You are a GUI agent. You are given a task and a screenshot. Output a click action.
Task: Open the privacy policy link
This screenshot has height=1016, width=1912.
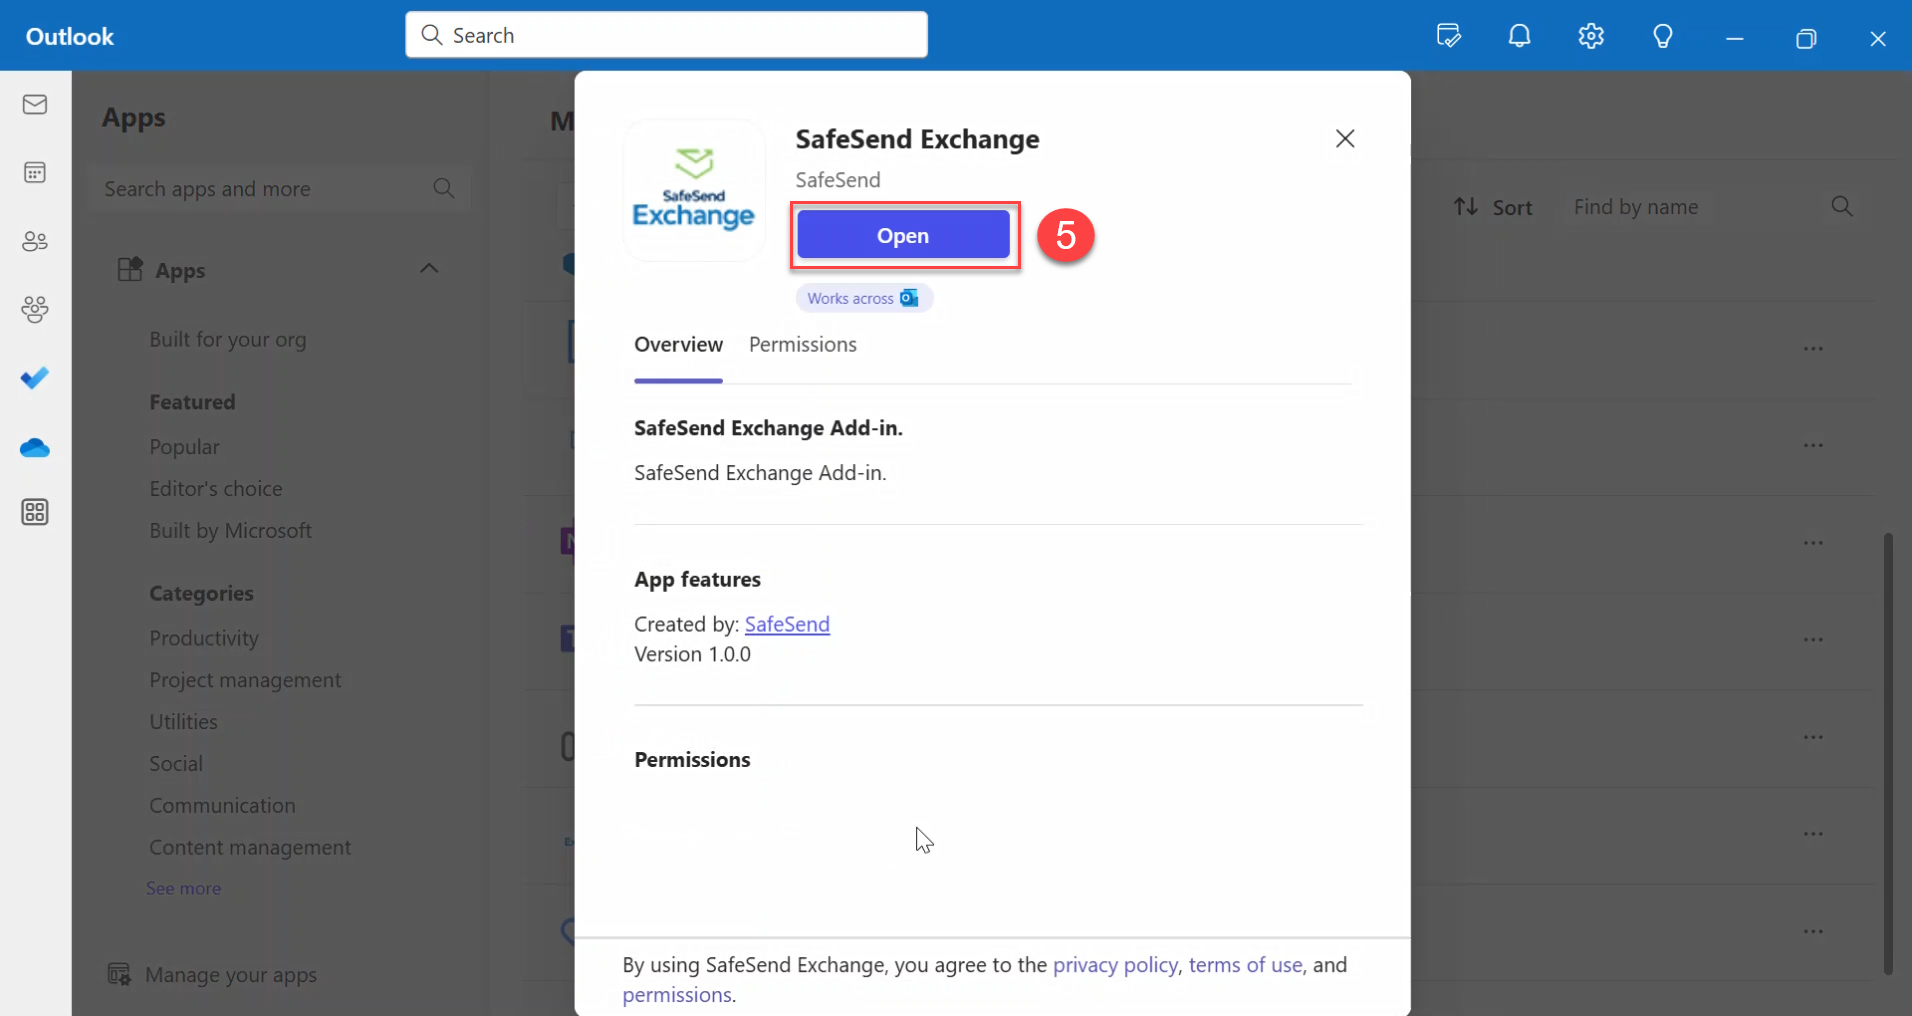[1115, 965]
